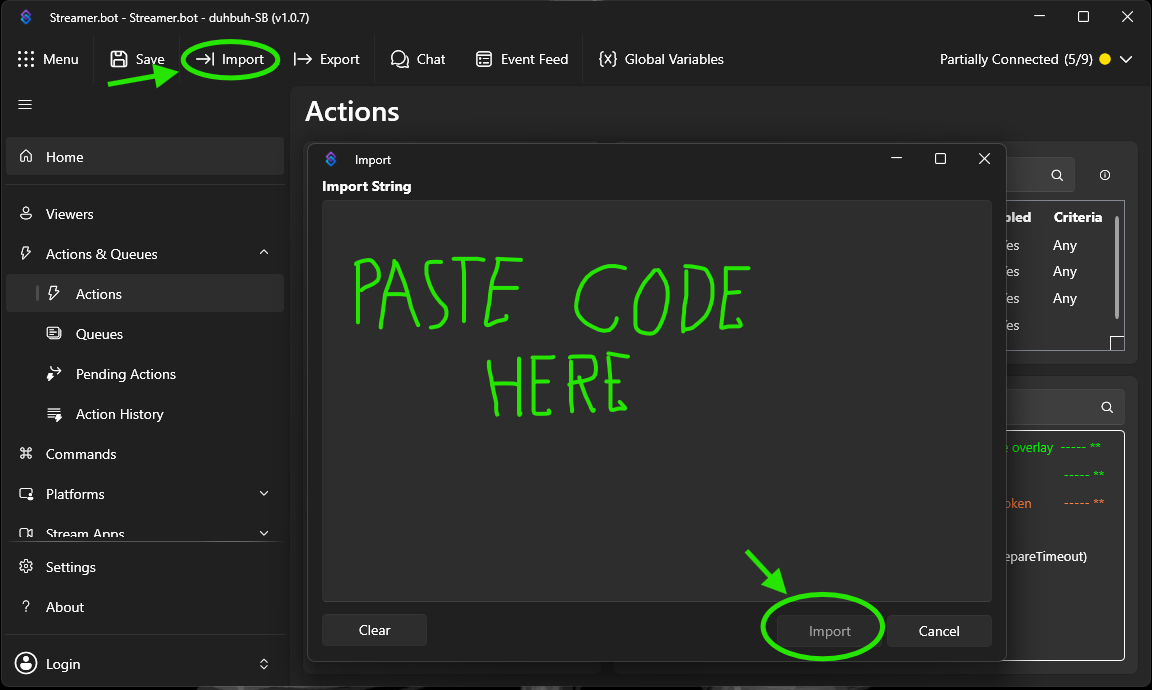Click the Action History list icon

(54, 414)
